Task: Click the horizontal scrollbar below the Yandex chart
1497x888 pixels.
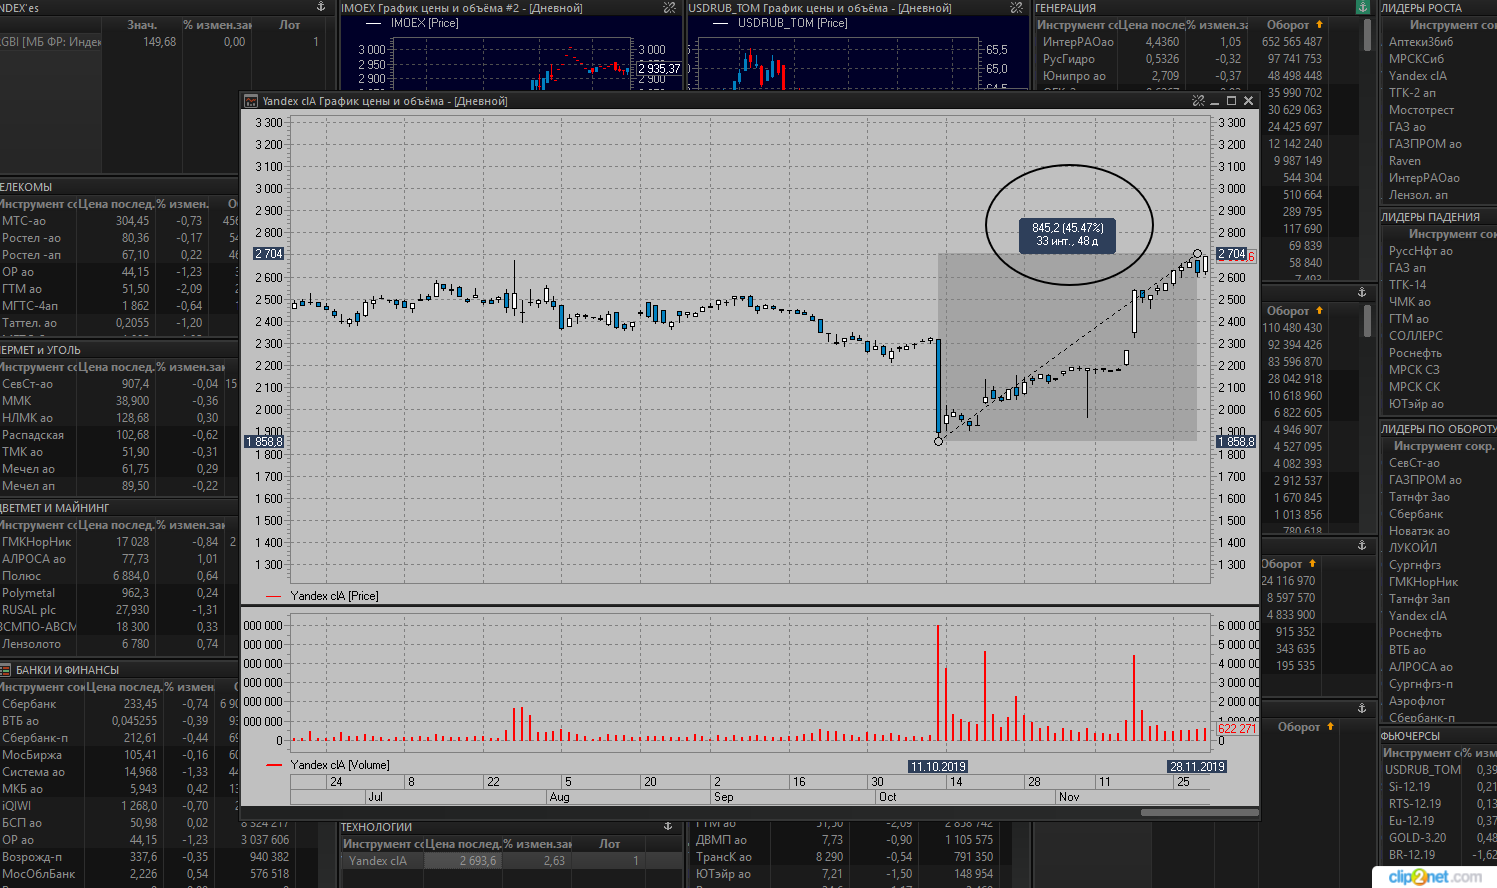Action: 1198,812
